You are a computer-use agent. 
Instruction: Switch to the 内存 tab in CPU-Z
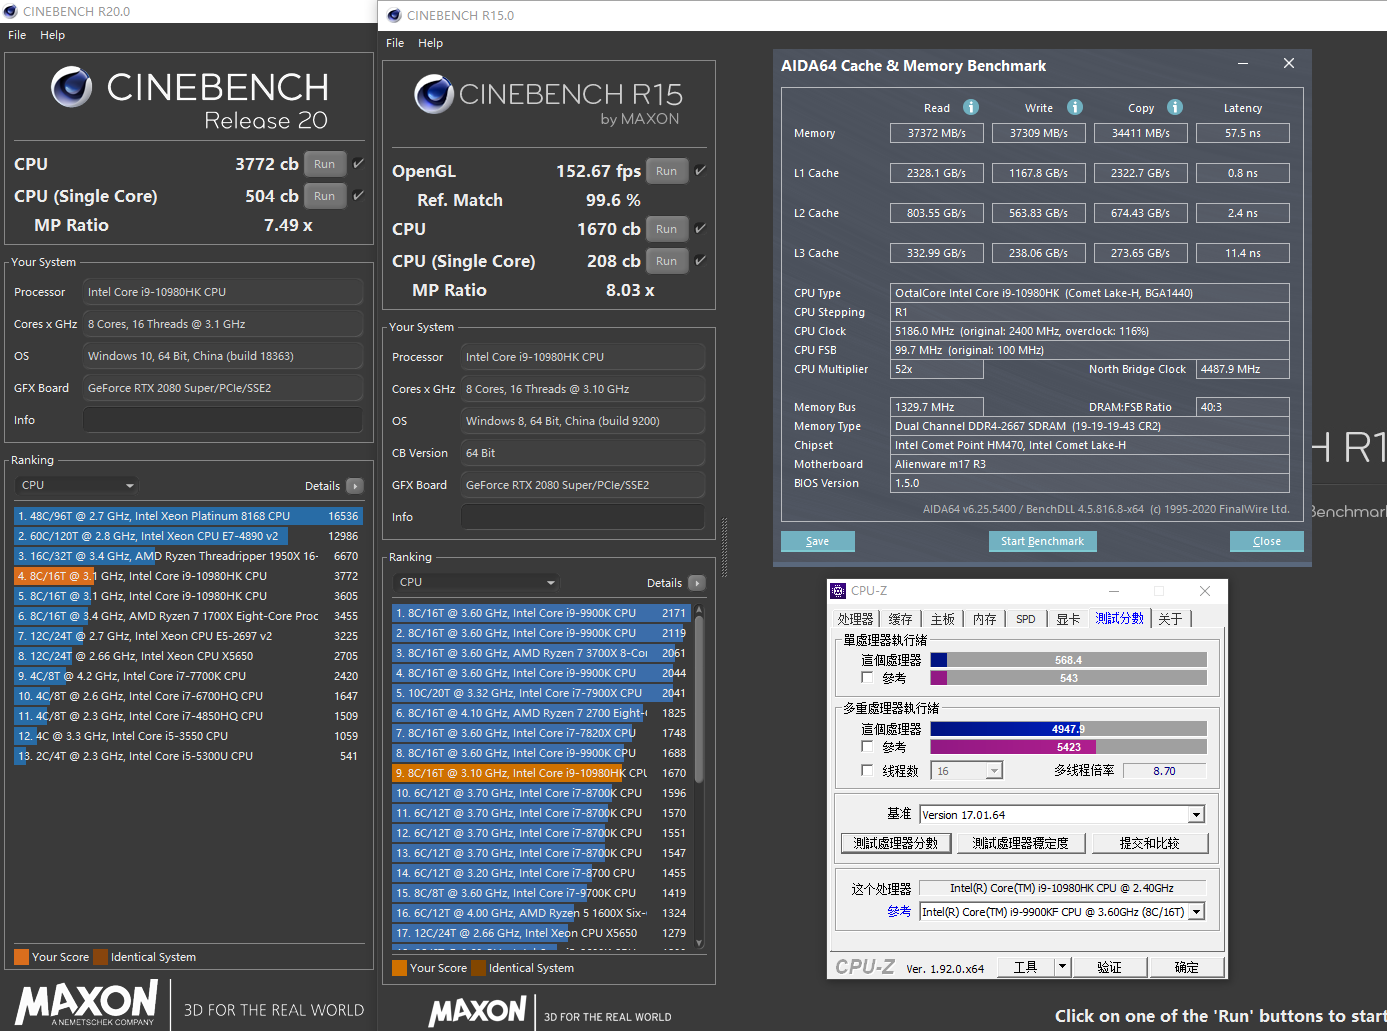(985, 619)
